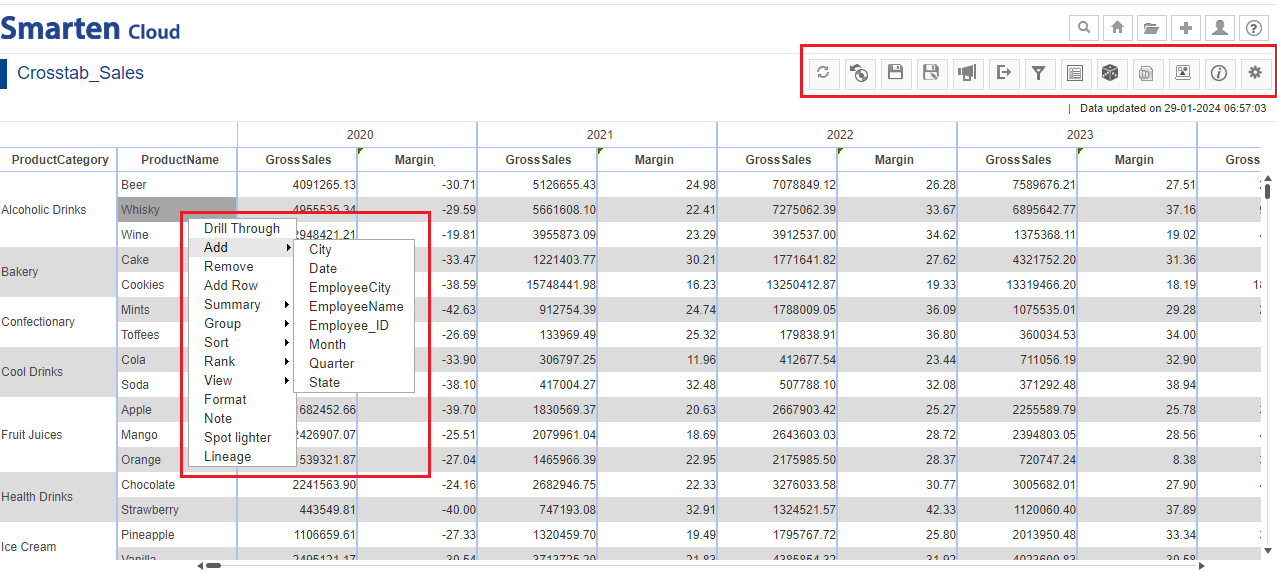Screen dimensions: 1277x573
Task: Open the repository folder icon
Action: tap(1152, 28)
